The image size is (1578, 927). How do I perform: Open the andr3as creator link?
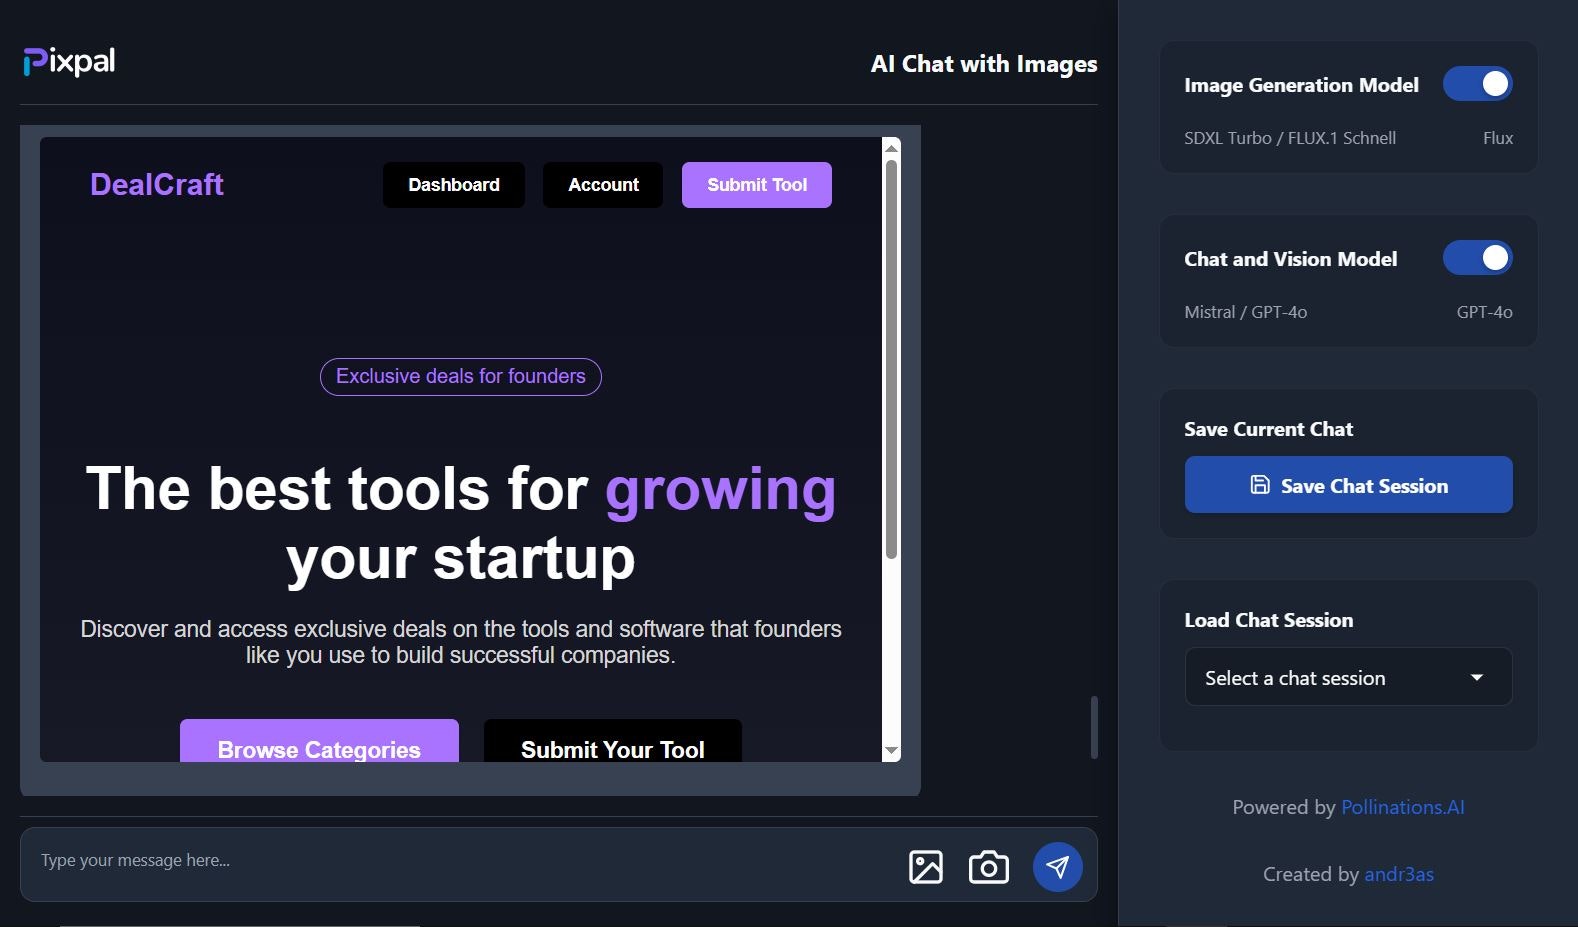coord(1399,874)
